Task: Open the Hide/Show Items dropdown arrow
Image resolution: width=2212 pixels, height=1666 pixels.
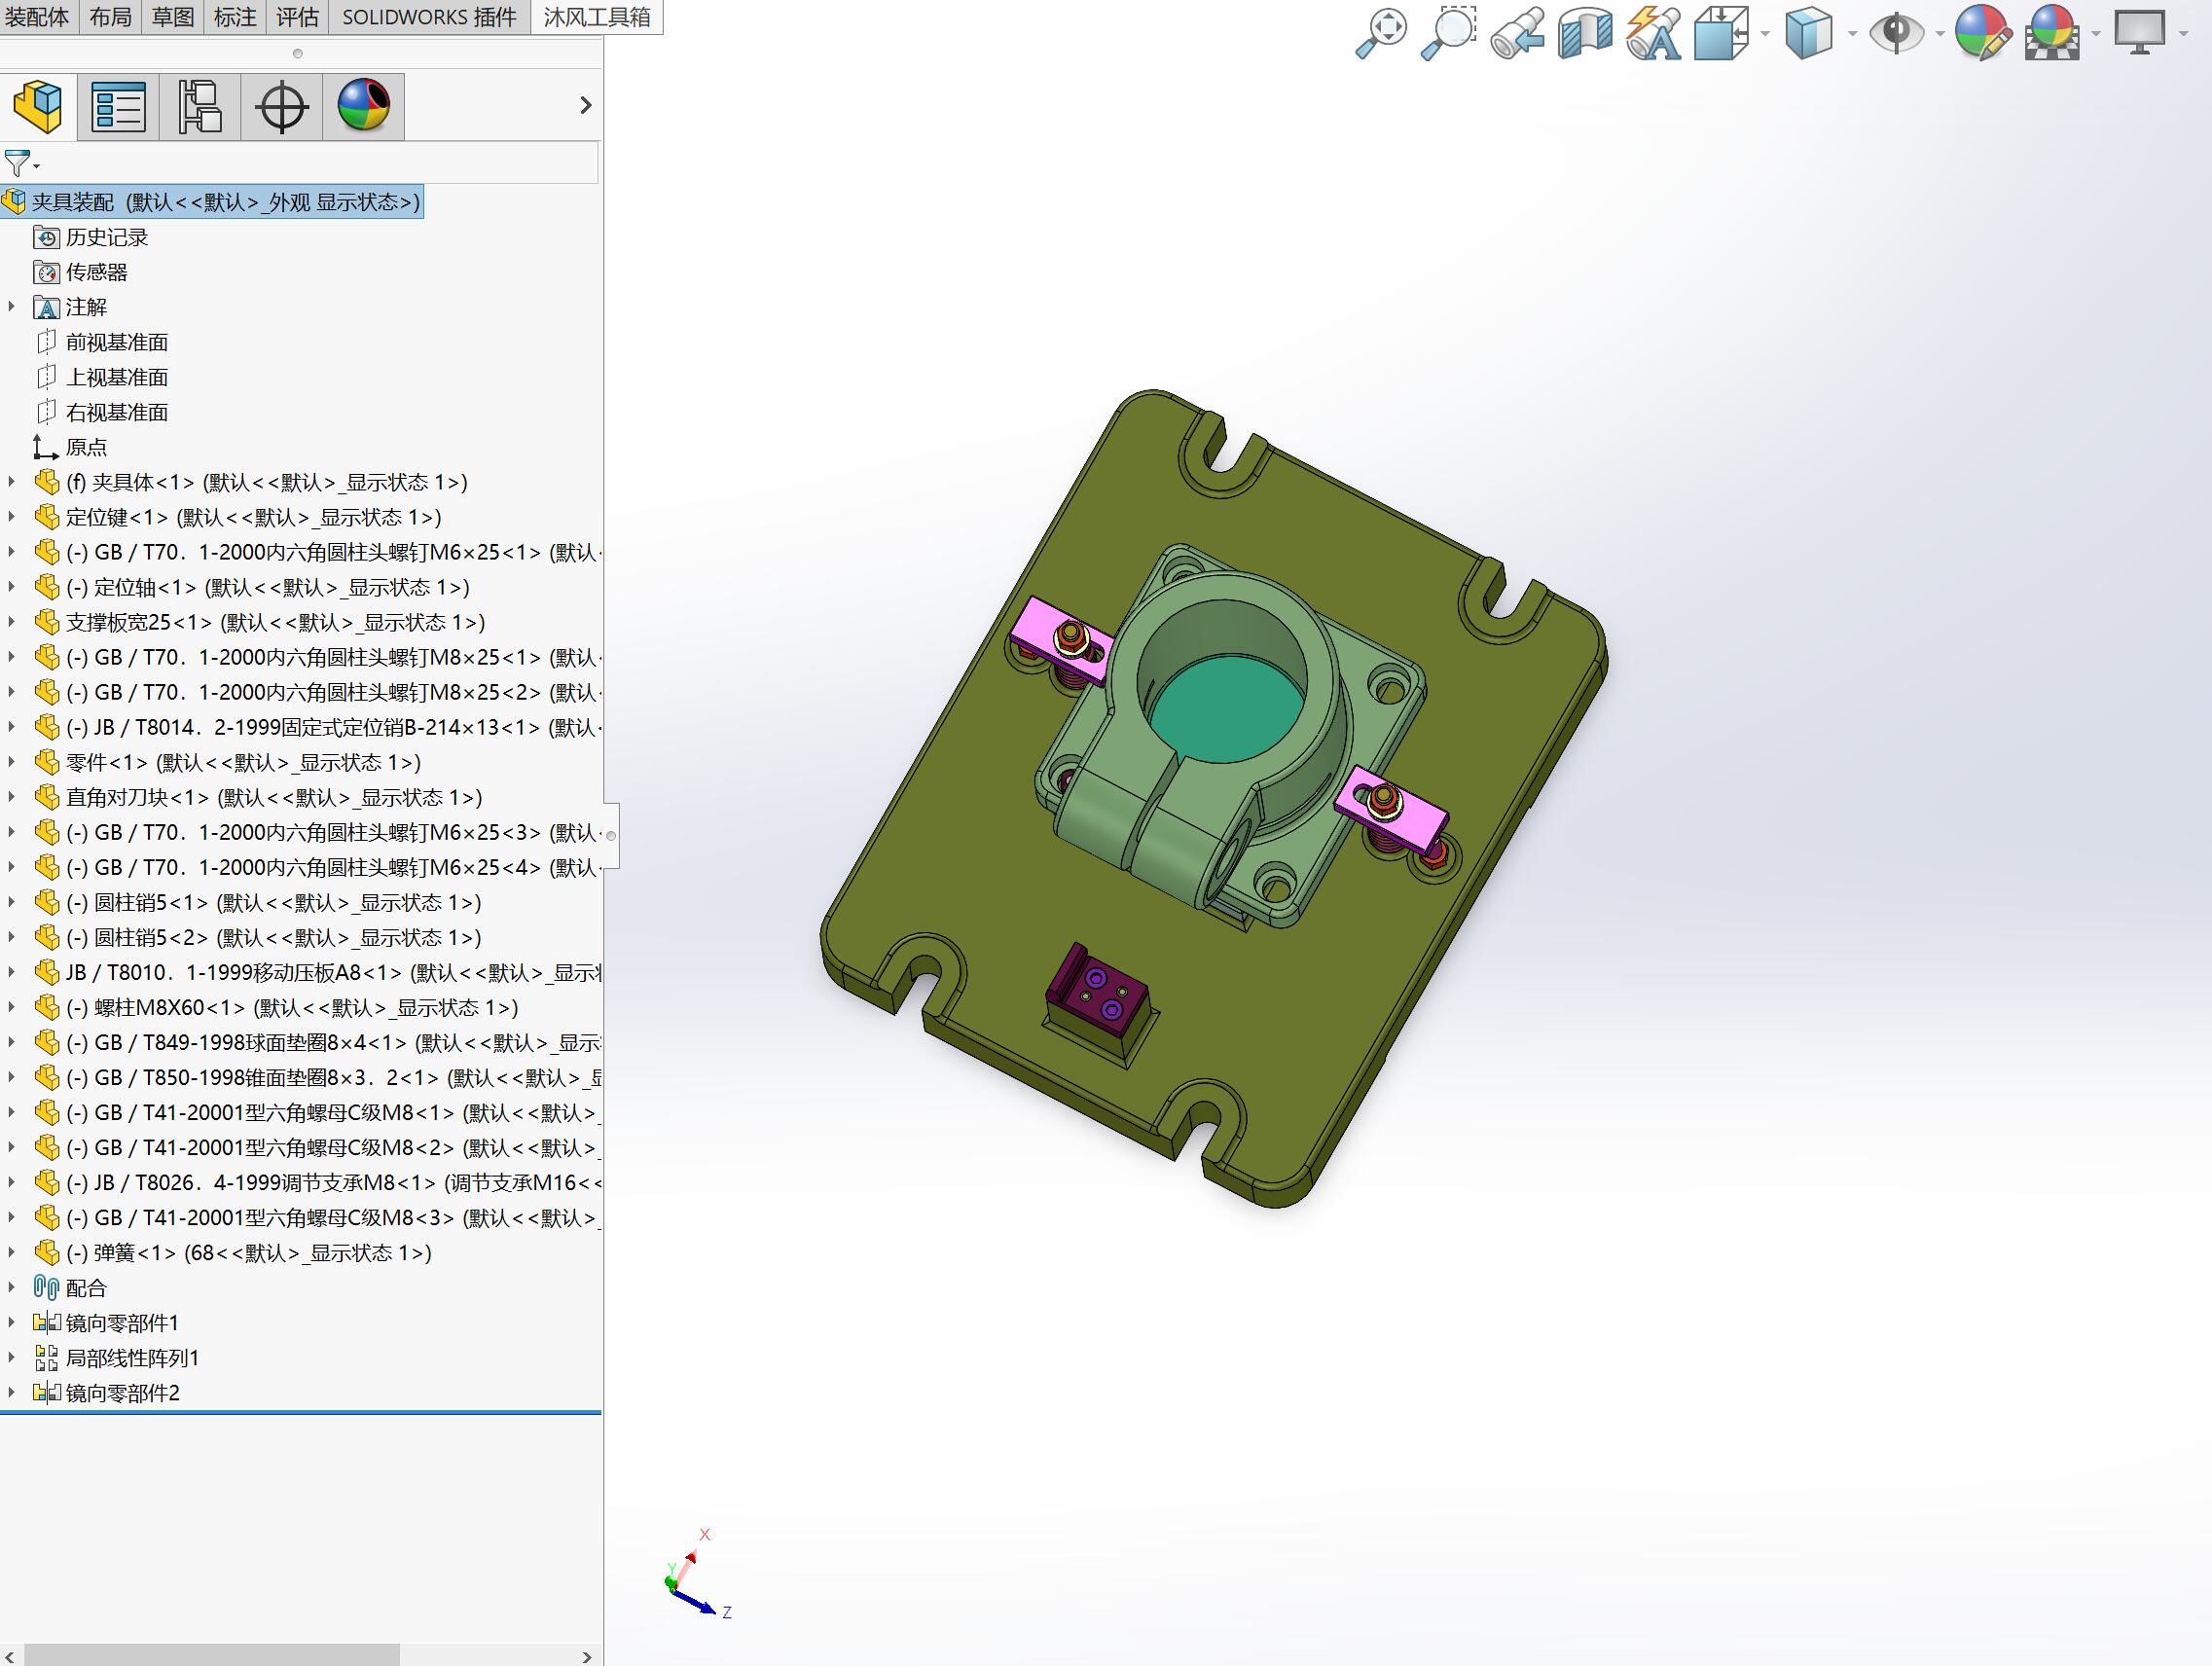Action: click(x=1940, y=34)
